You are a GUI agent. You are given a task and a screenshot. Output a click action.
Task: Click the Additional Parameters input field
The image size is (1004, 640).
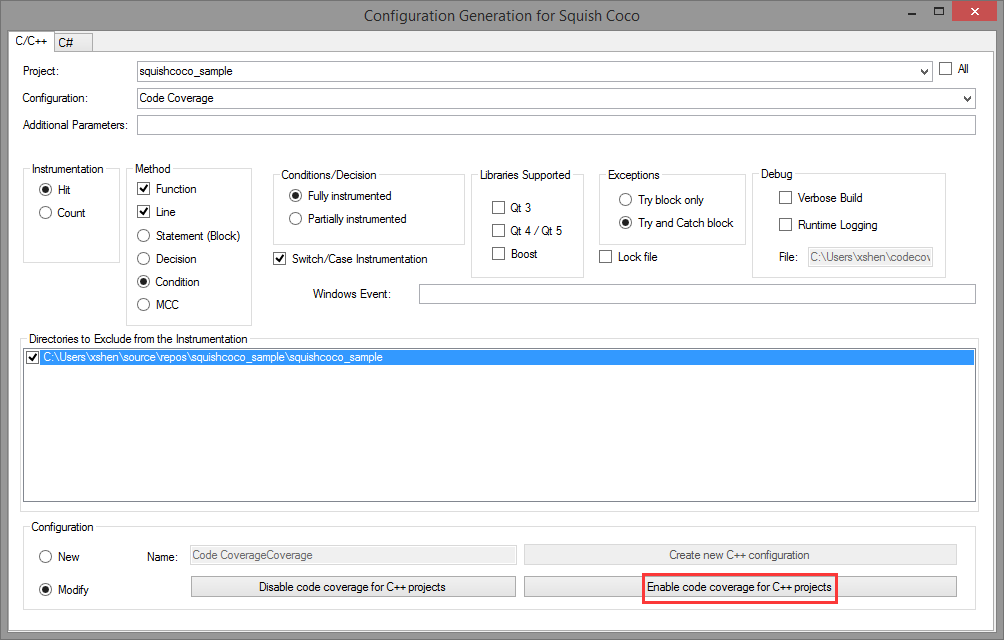point(555,125)
